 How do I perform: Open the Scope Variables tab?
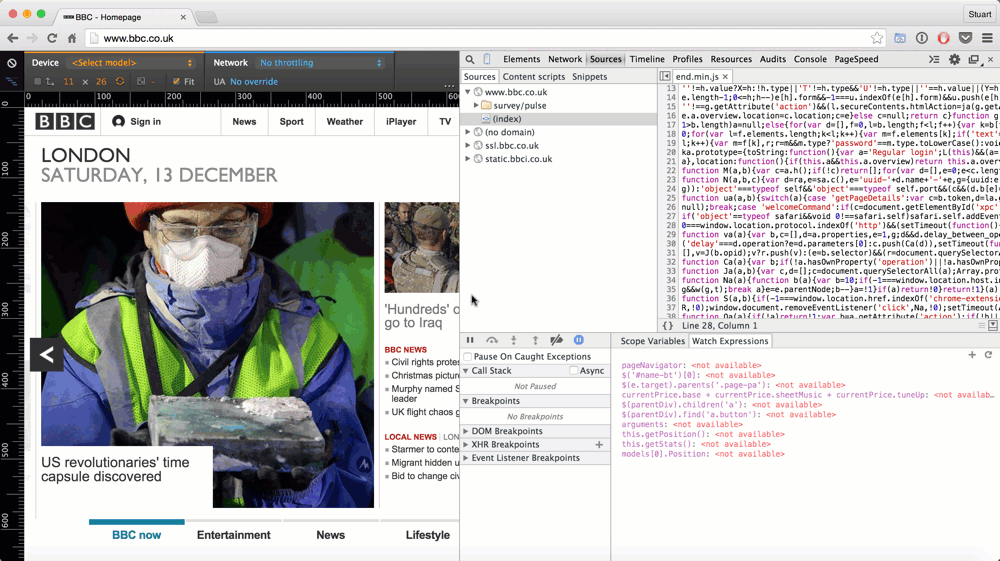pos(652,341)
